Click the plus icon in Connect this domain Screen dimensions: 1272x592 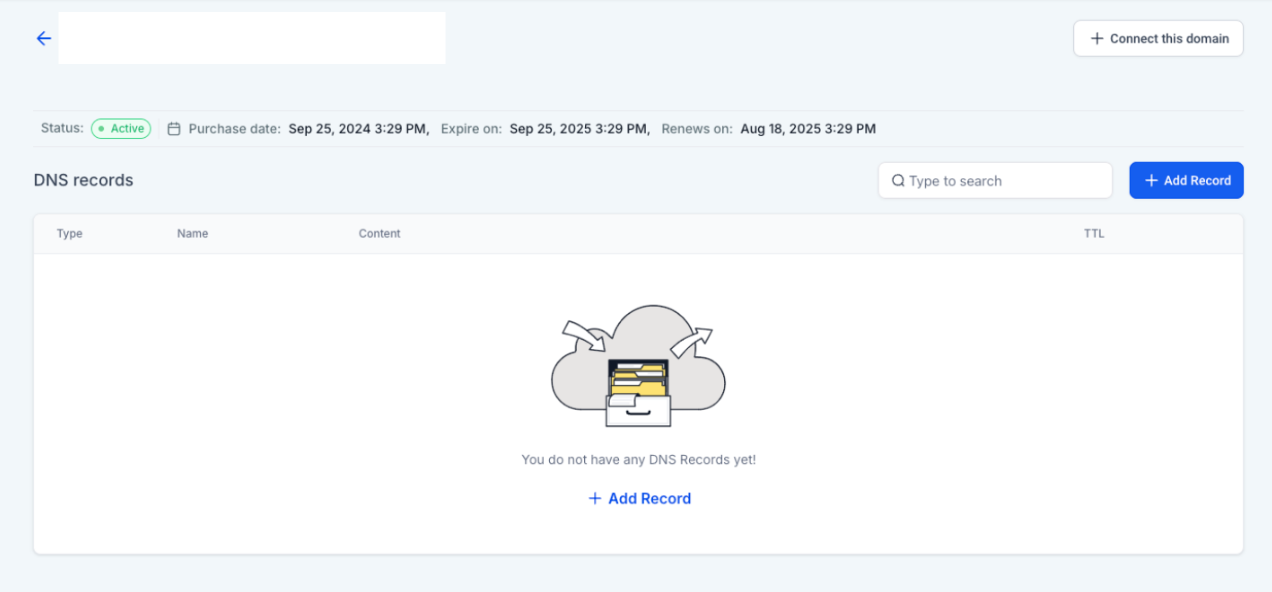coord(1097,38)
